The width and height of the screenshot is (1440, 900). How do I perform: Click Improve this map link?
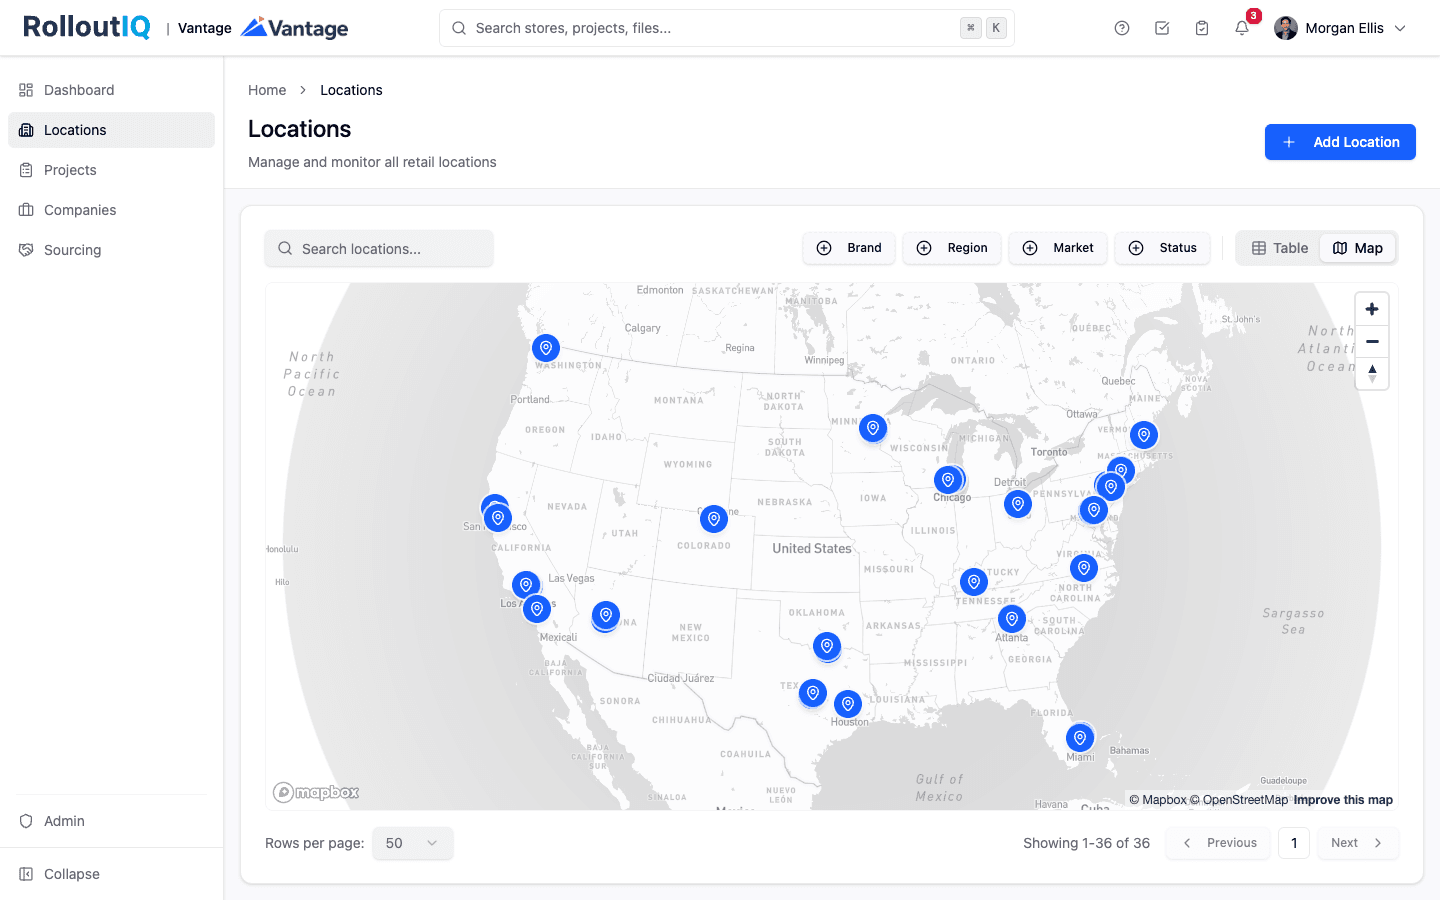coord(1343,800)
